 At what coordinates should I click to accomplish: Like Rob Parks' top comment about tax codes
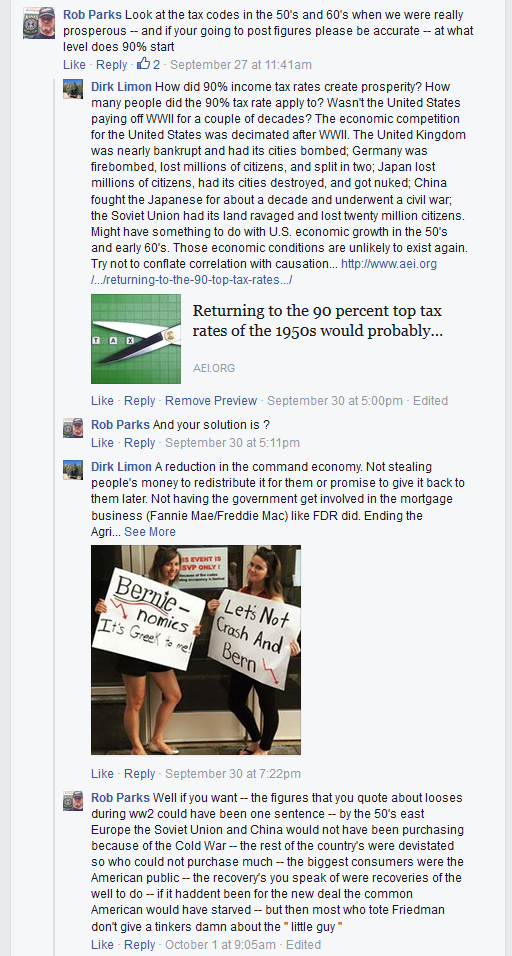[x=74, y=64]
